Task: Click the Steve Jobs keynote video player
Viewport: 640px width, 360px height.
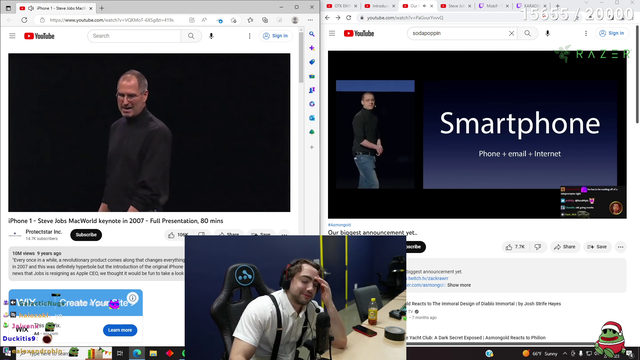Action: [x=149, y=132]
